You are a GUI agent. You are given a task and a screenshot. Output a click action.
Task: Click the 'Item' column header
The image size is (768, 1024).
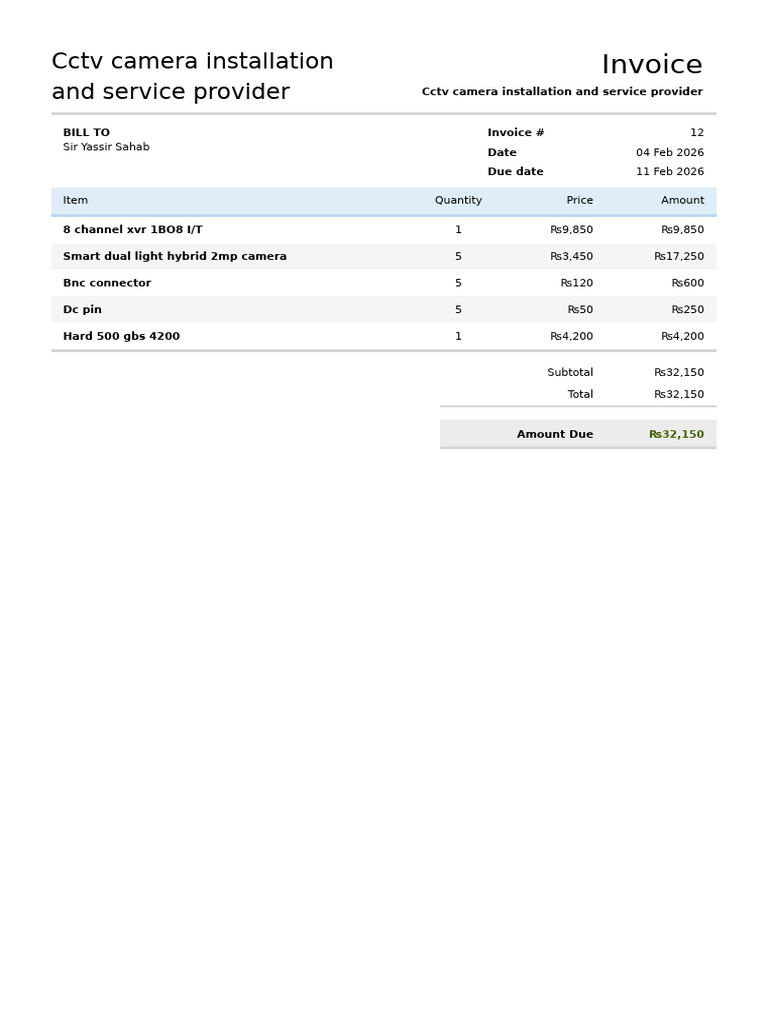75,200
